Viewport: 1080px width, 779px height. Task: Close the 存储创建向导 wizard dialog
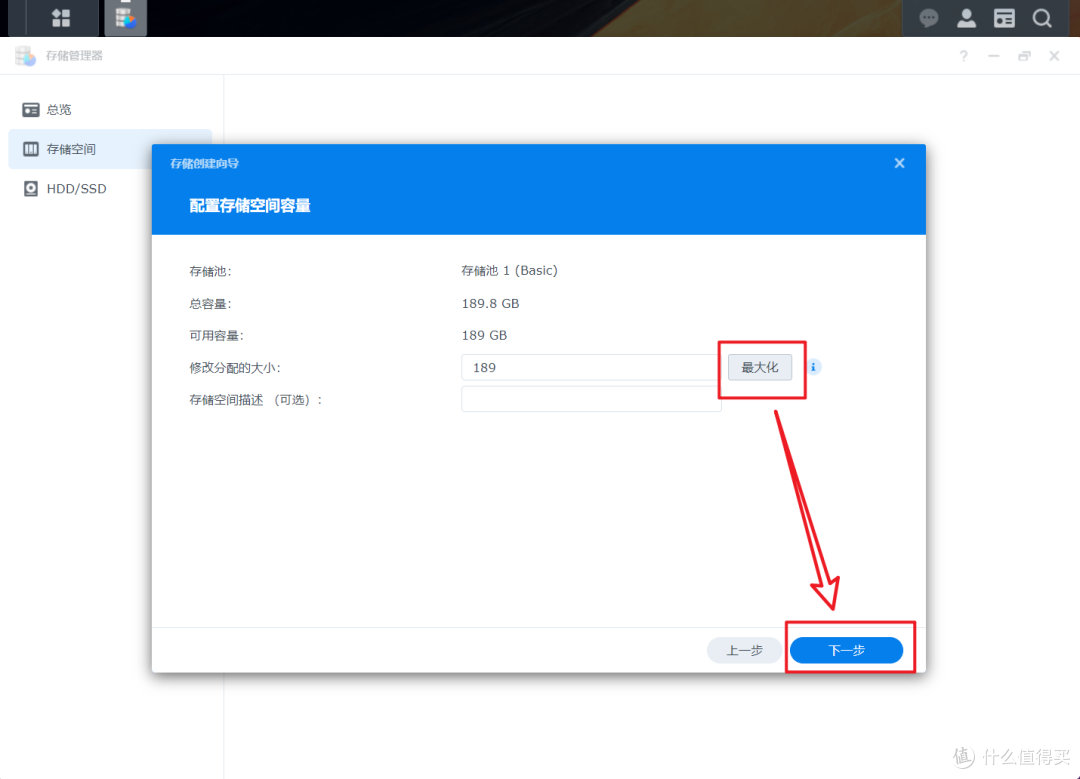899,162
